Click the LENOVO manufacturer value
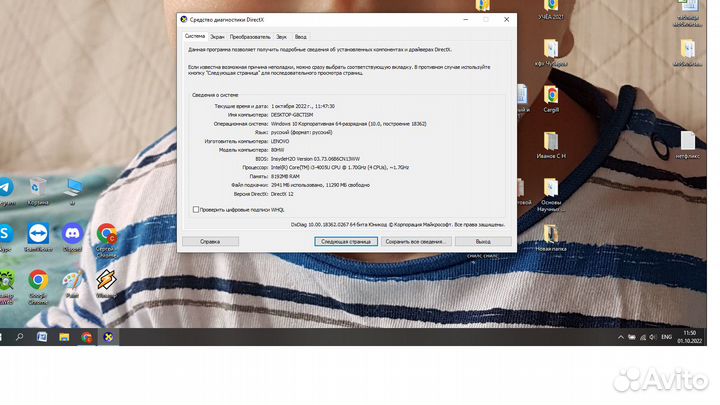 tap(280, 141)
